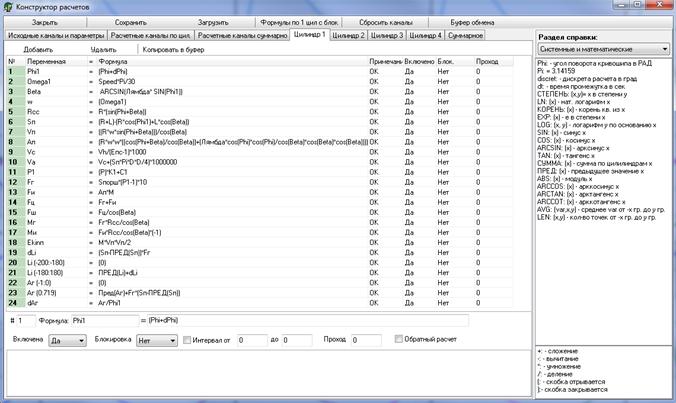Click the interval 'от' input field
Screen dimensions: 676x403
(252, 340)
